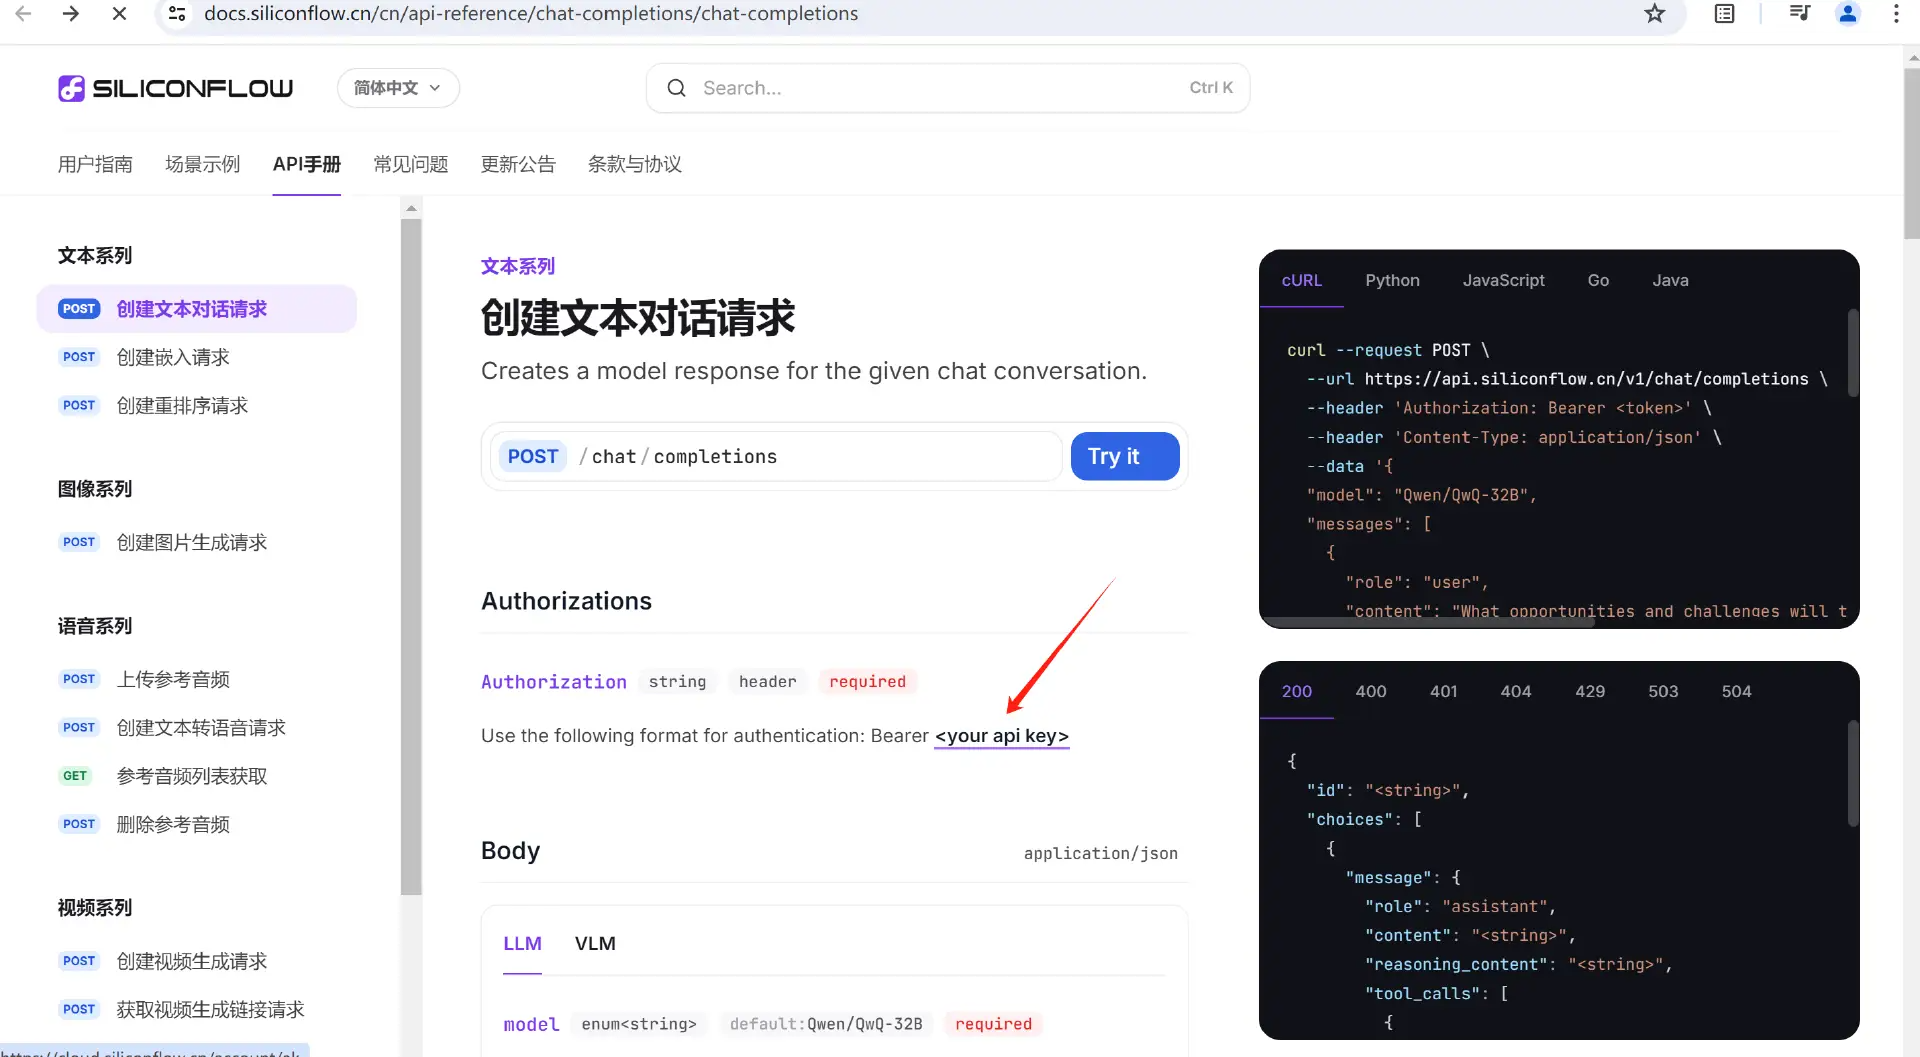
Task: Click the Body section heading
Action: click(510, 851)
